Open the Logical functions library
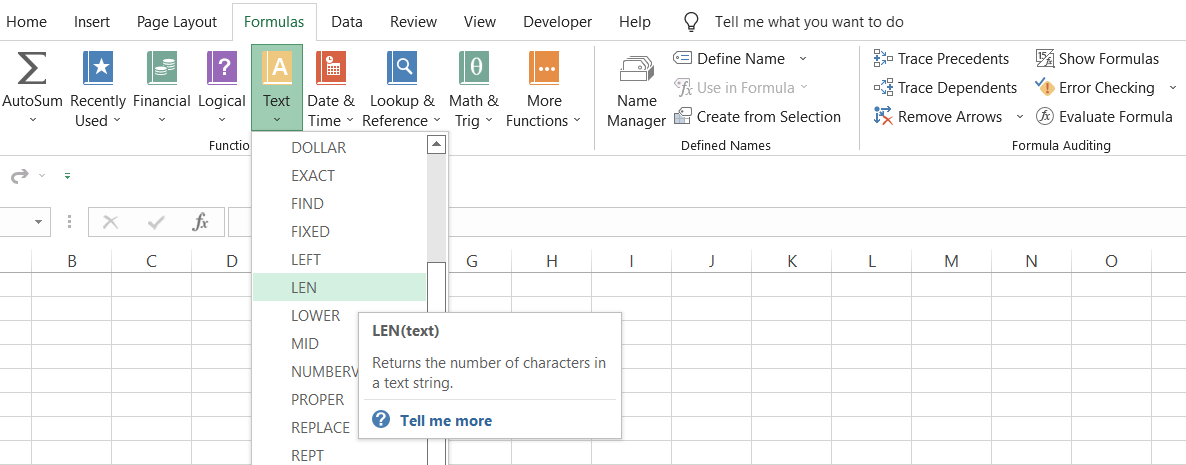This screenshot has height=465, width=1186. click(x=222, y=69)
